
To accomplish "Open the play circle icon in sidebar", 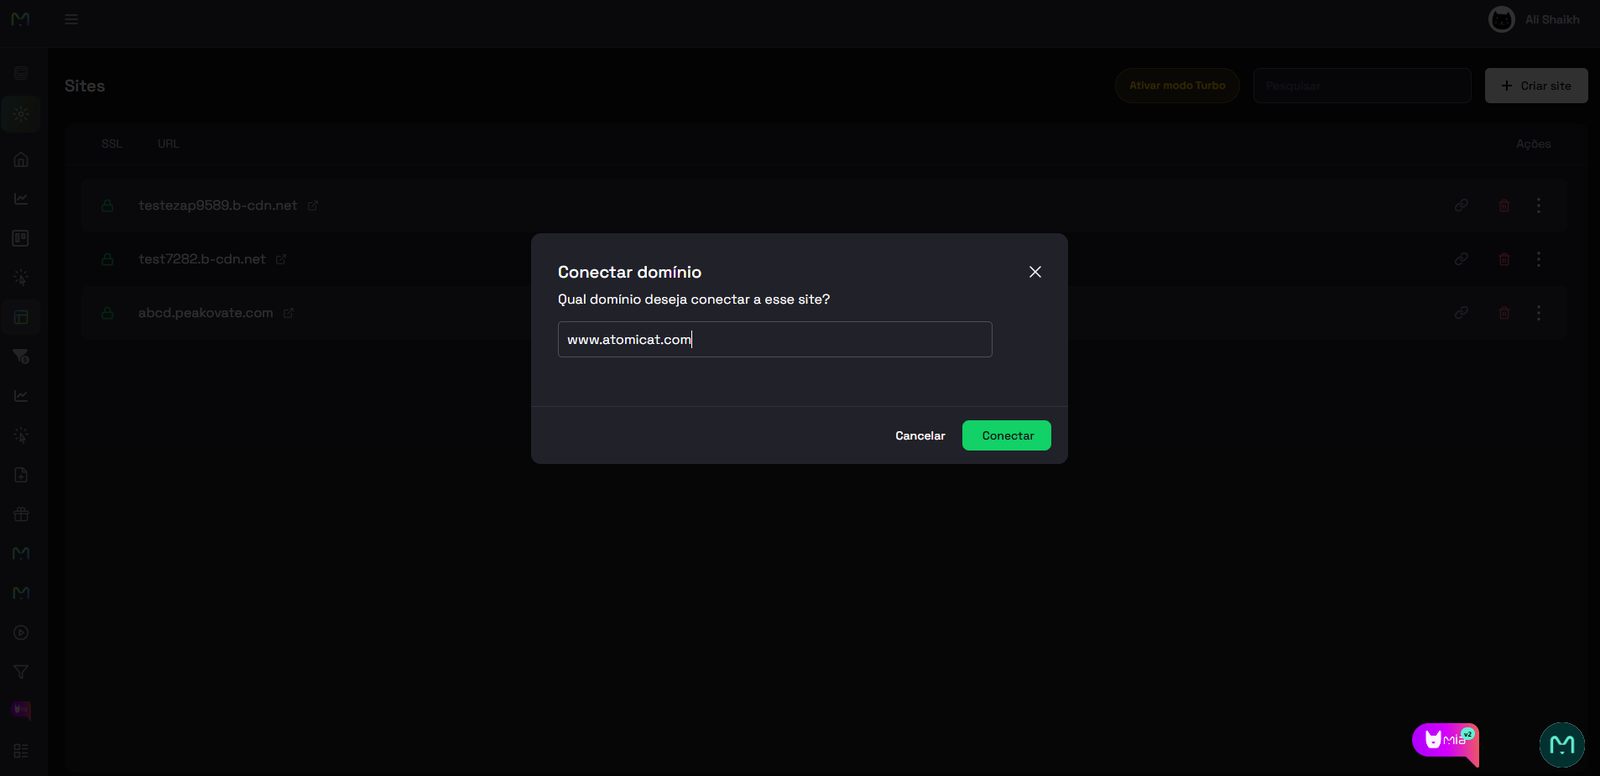I will tap(21, 633).
